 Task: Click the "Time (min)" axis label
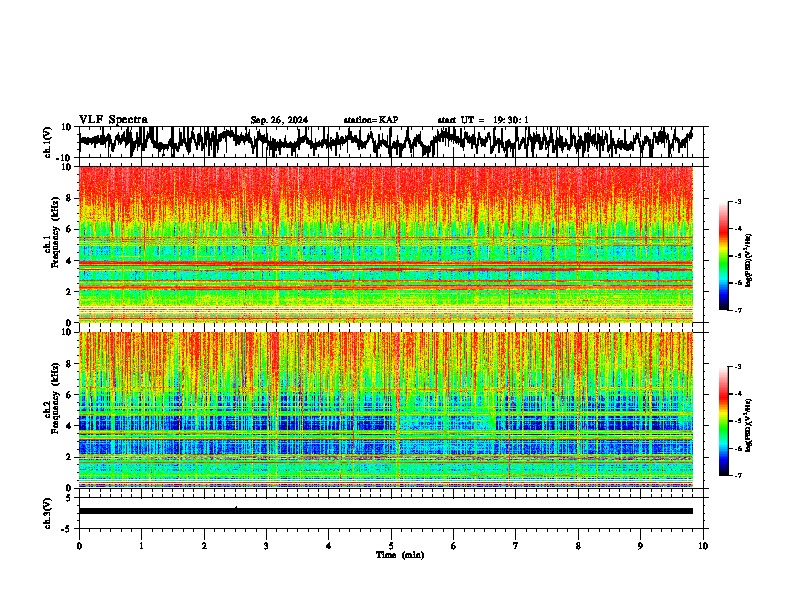pyautogui.click(x=400, y=555)
